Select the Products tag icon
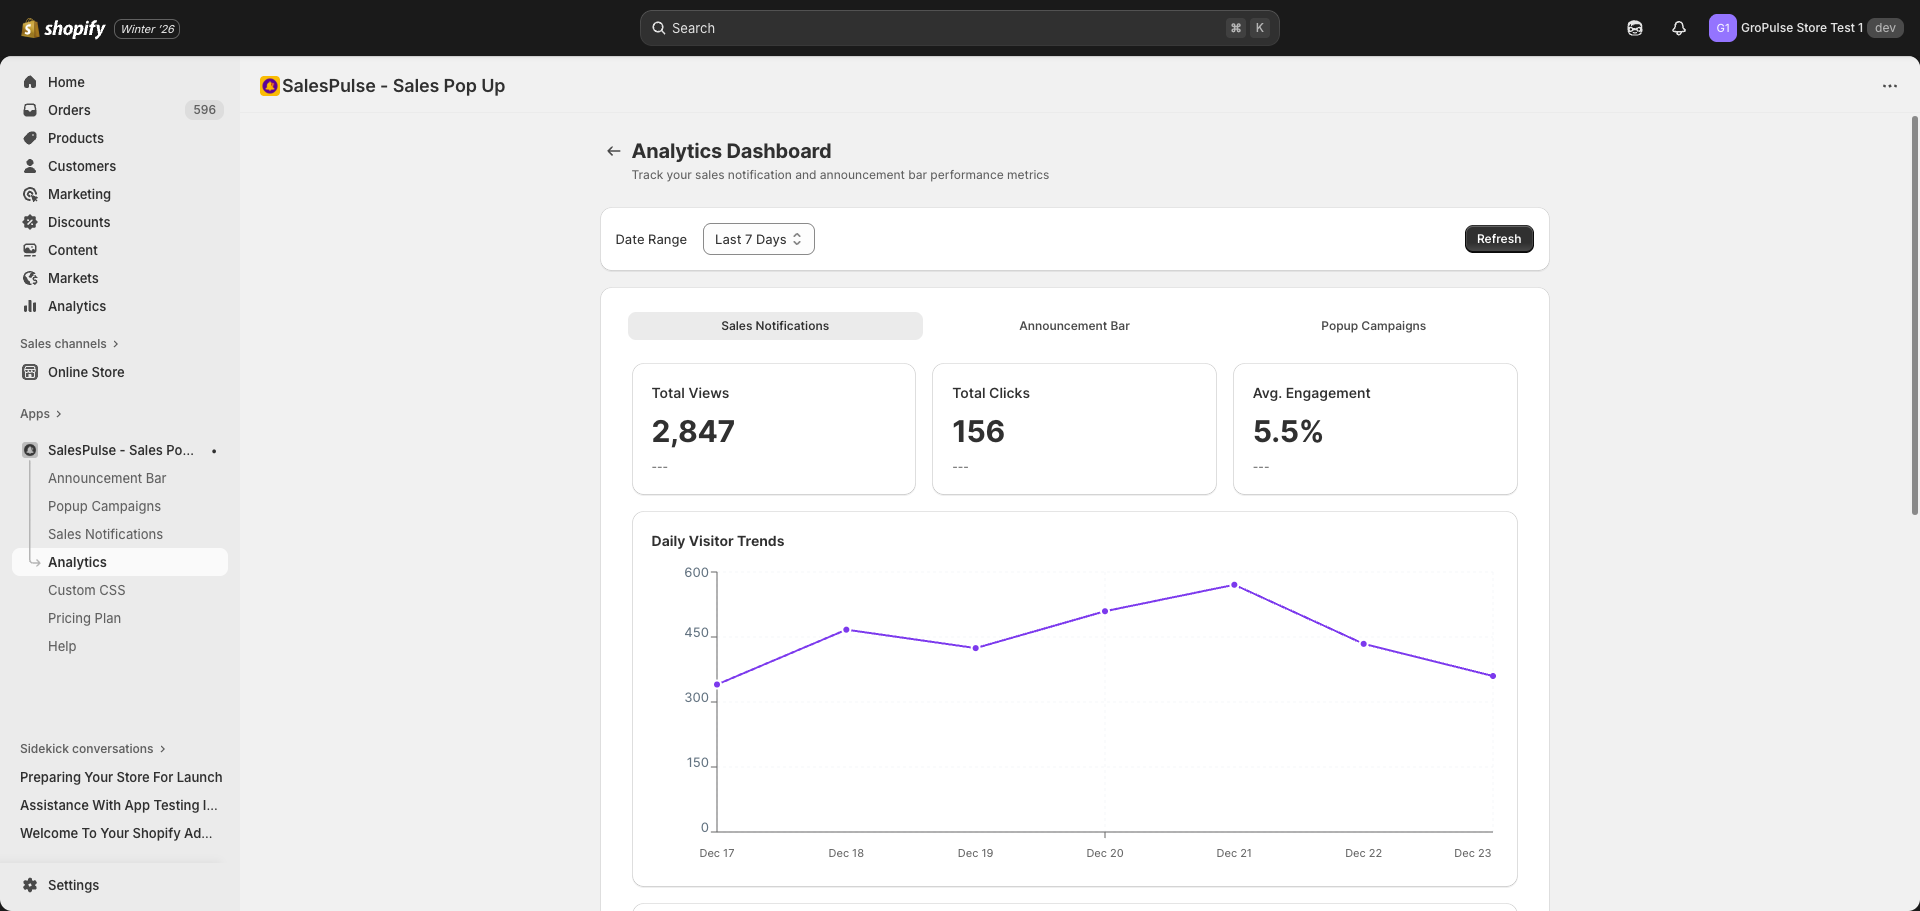Screen dimensions: 1920x911 30,138
